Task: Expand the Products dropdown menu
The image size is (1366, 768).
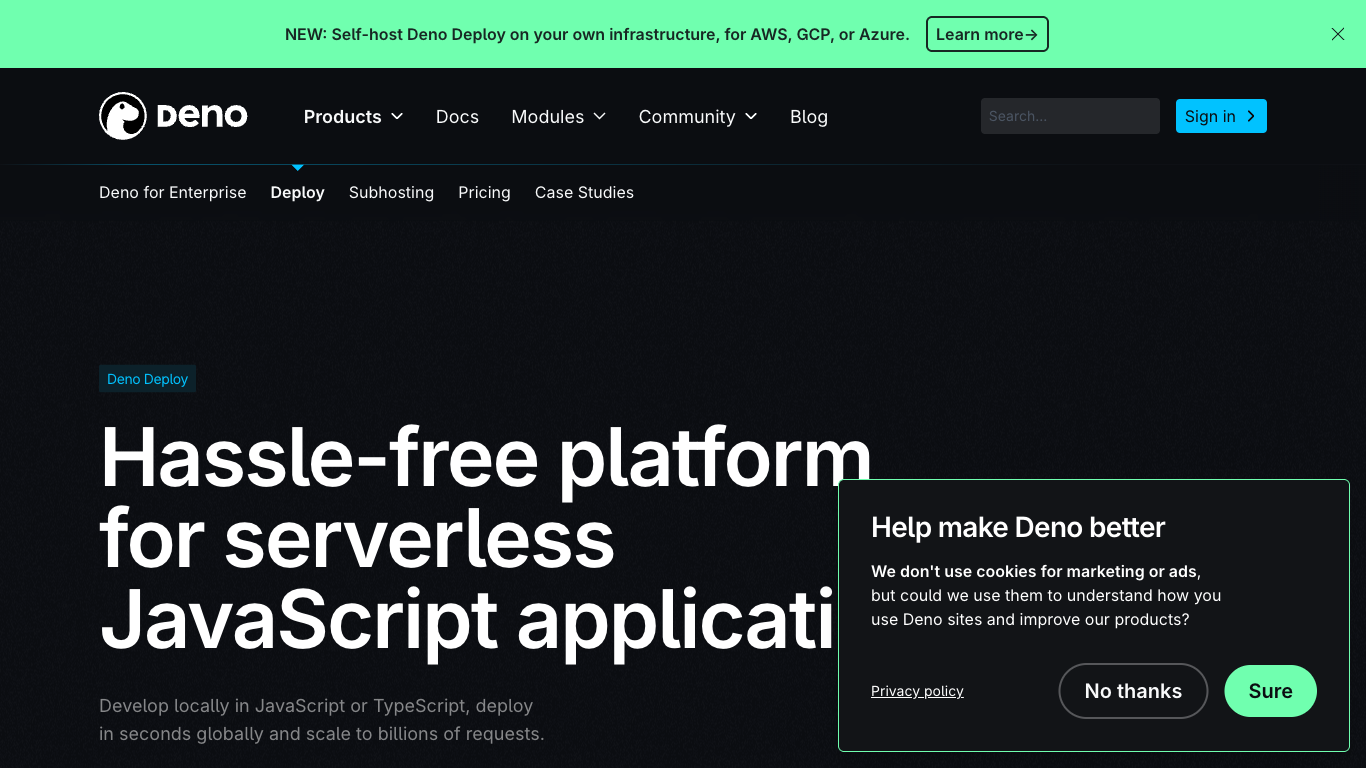Action: point(354,117)
